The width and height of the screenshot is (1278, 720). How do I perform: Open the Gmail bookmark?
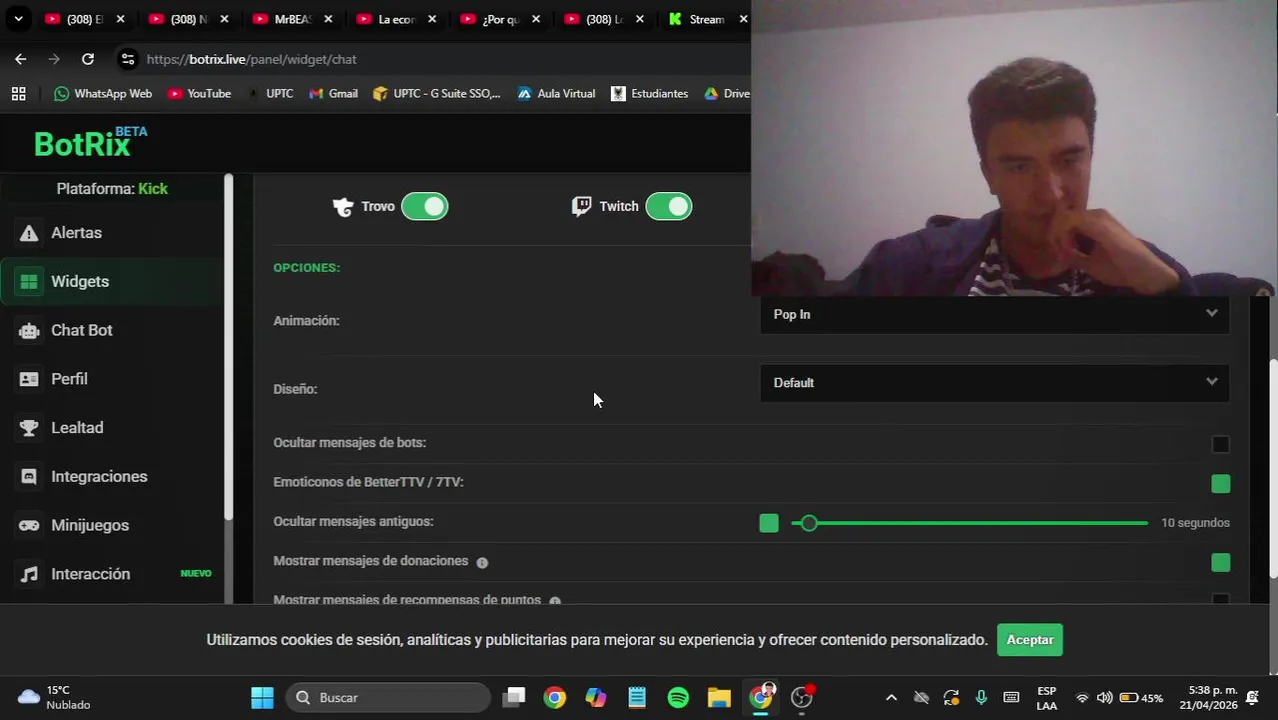[x=333, y=93]
